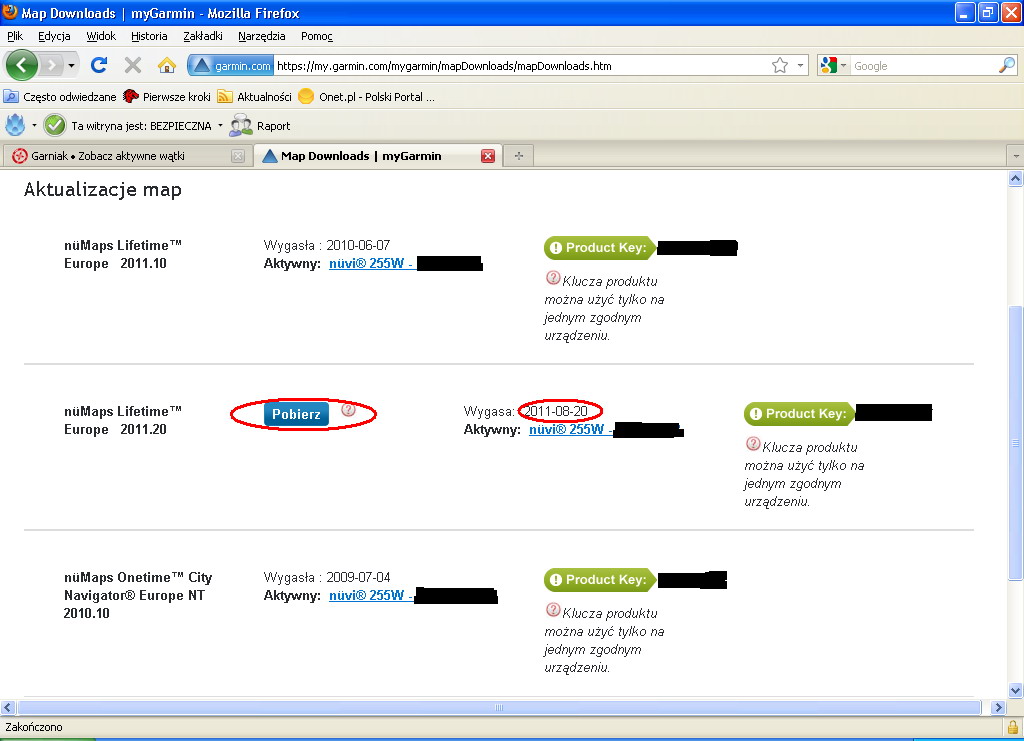Click the greyed Forward arrow button
Screen dimensions: 1024x741
pos(52,65)
